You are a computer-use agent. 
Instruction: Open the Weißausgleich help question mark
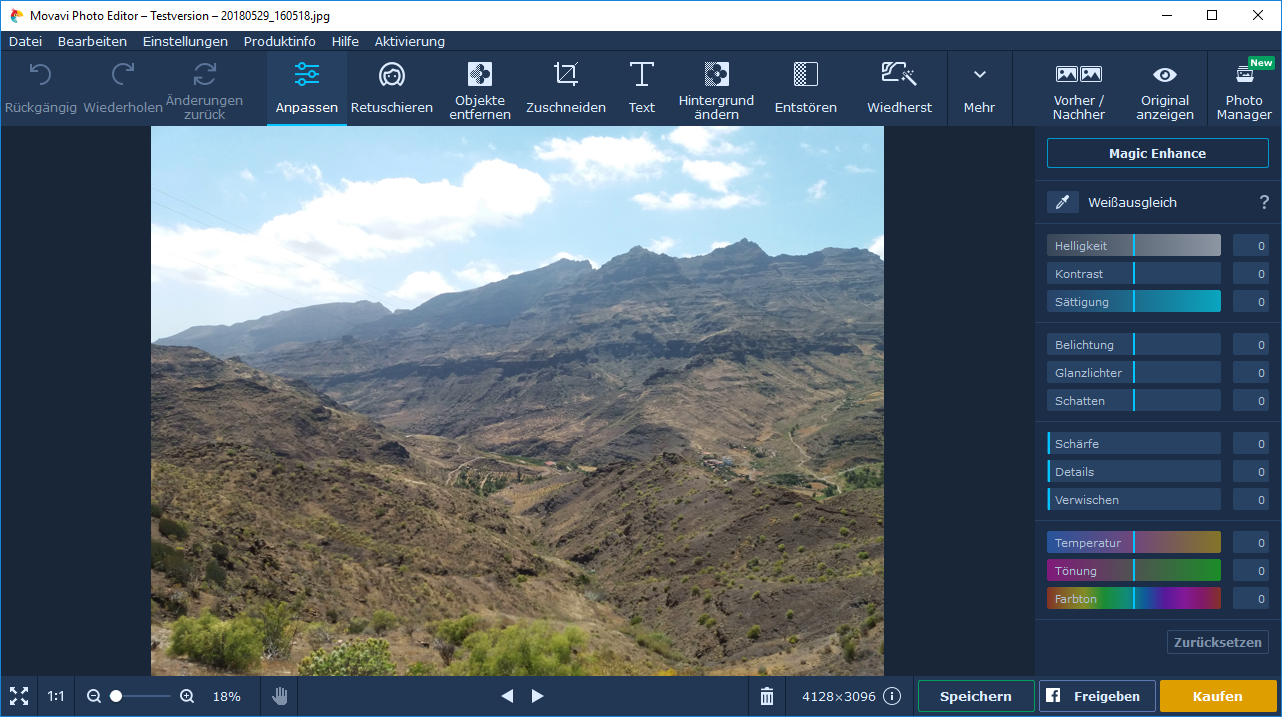pyautogui.click(x=1264, y=202)
